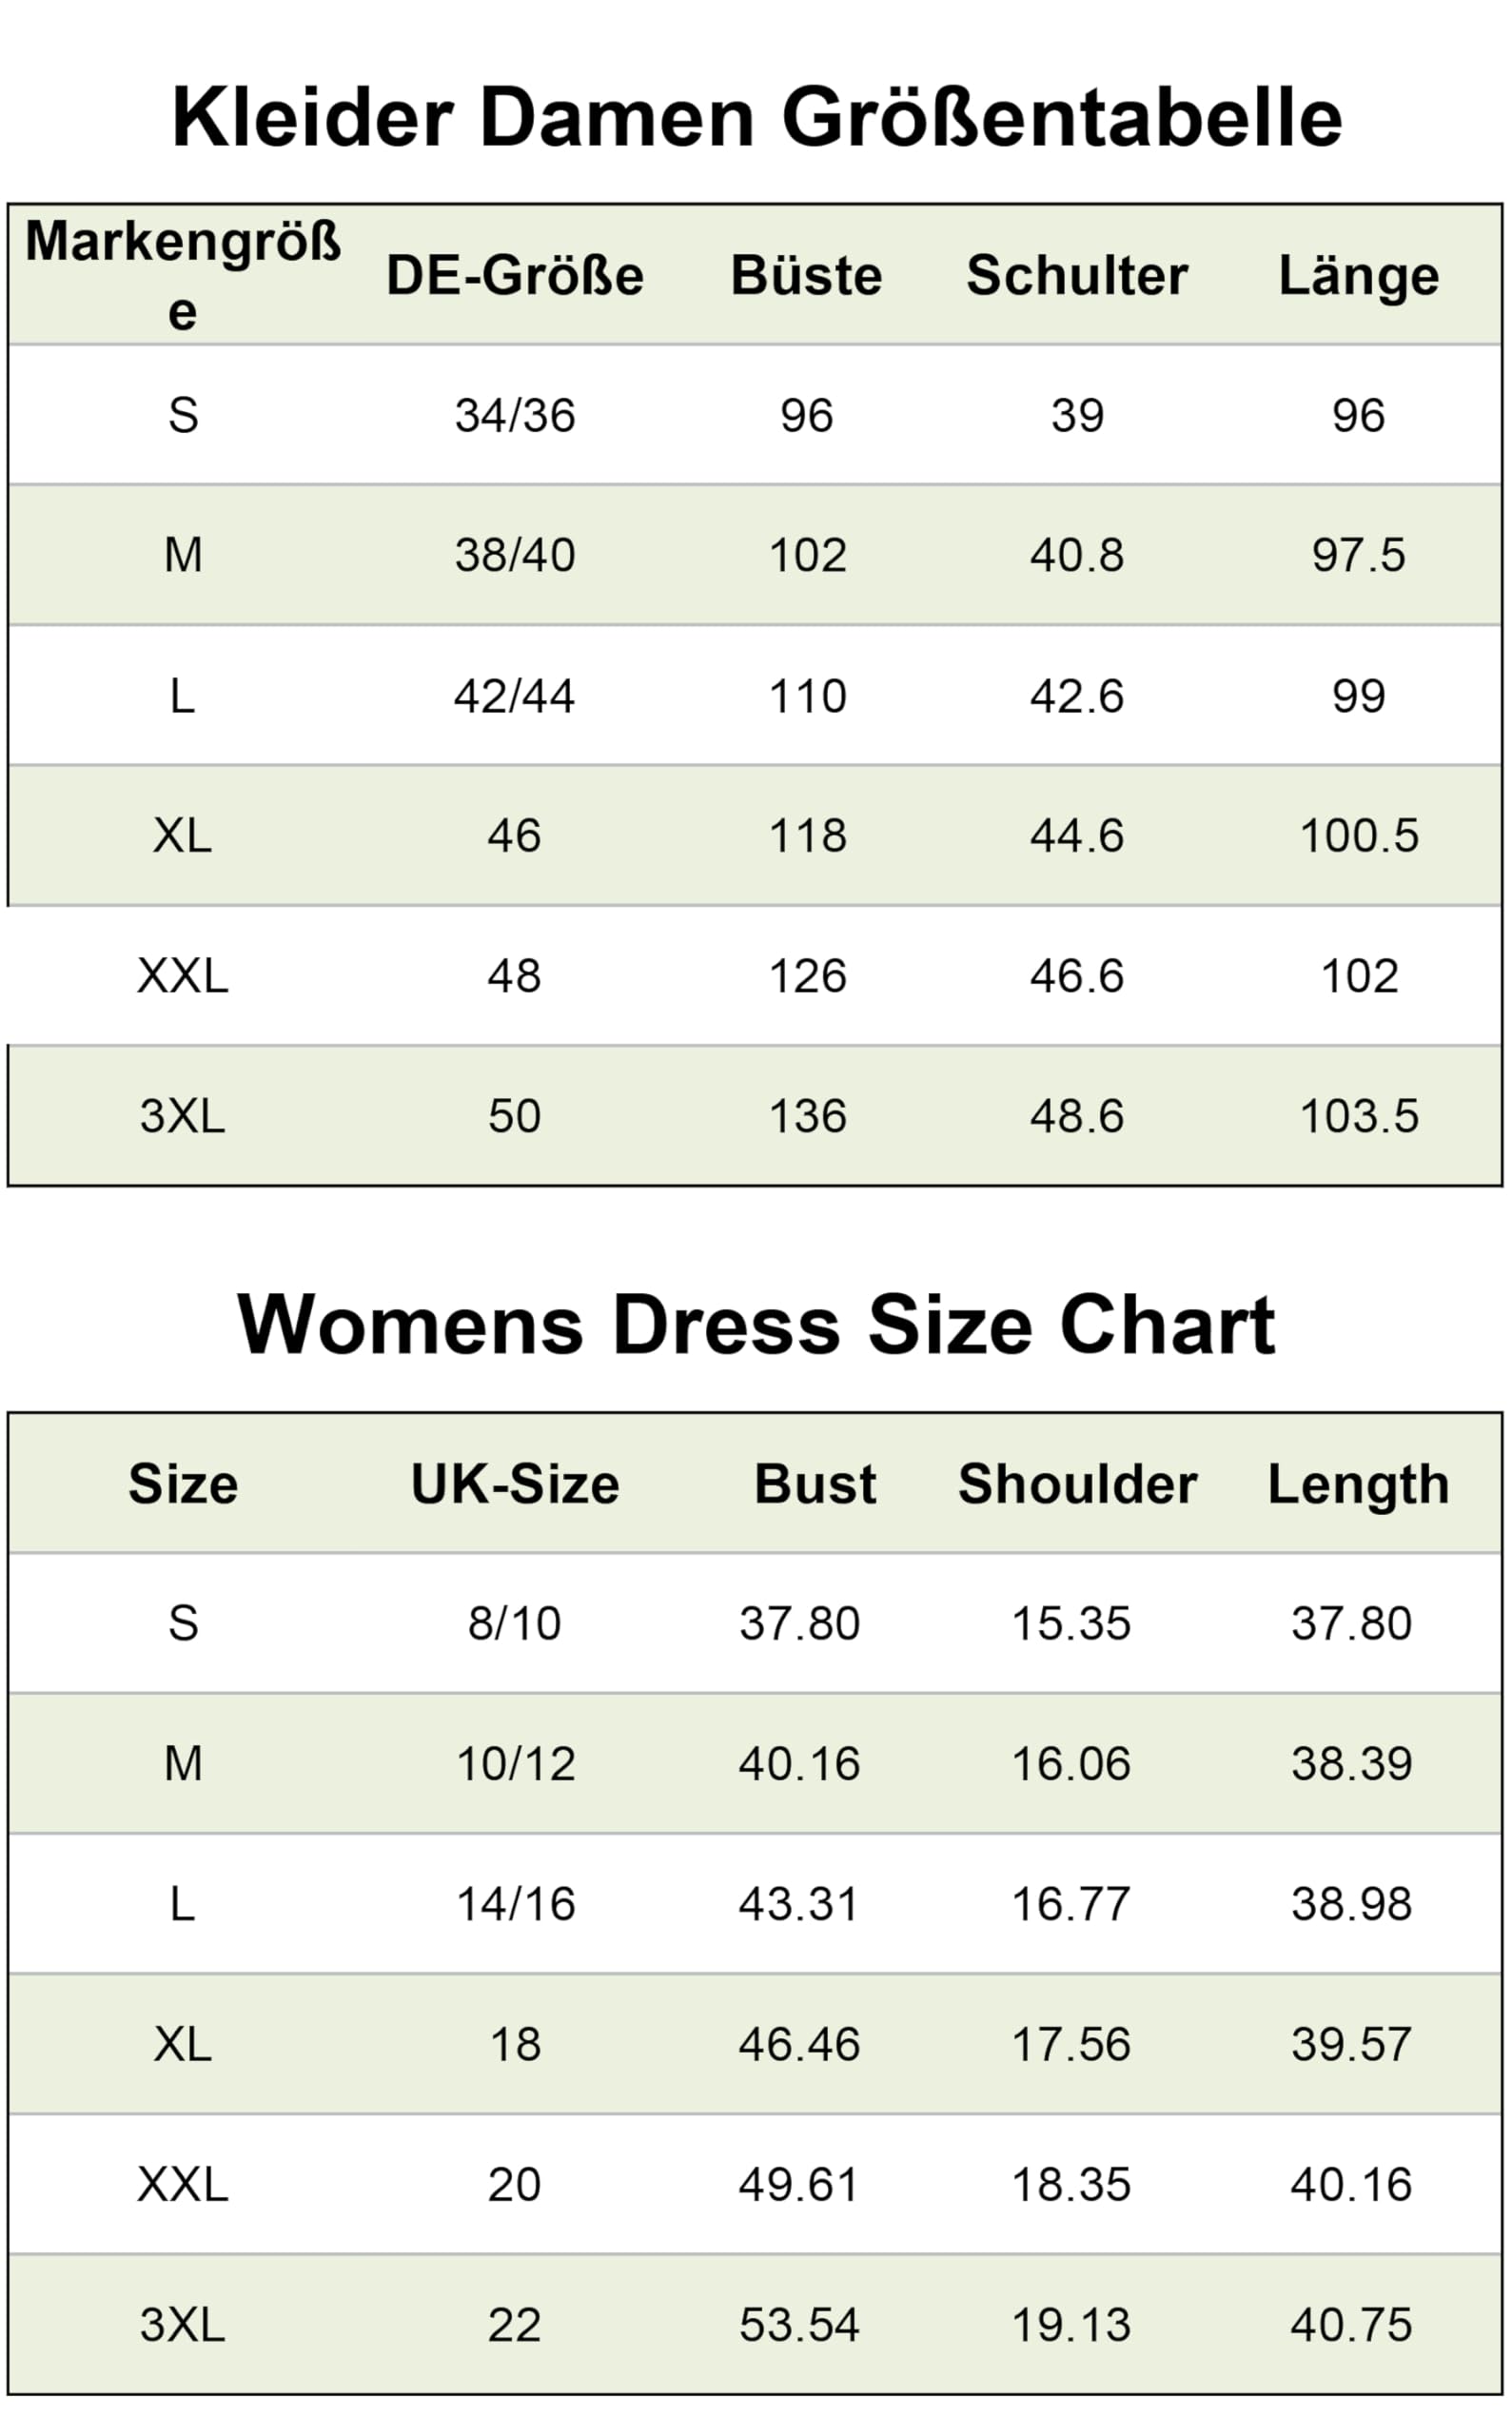Select the 14/16 UK size cell
This screenshot has height=2436, width=1512.
(x=515, y=1904)
